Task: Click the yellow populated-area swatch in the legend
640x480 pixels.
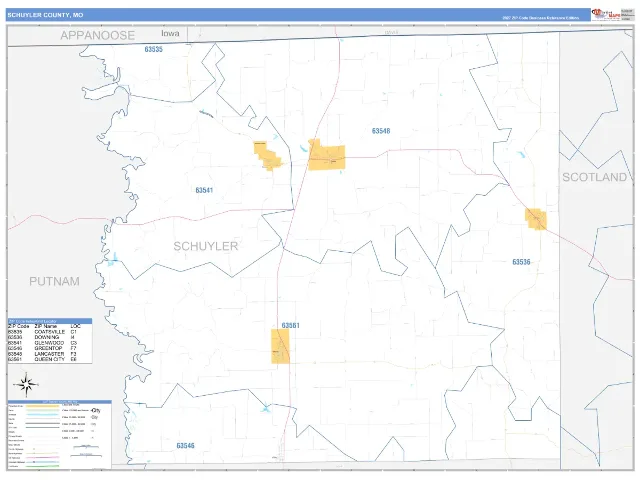Action: (42, 406)
